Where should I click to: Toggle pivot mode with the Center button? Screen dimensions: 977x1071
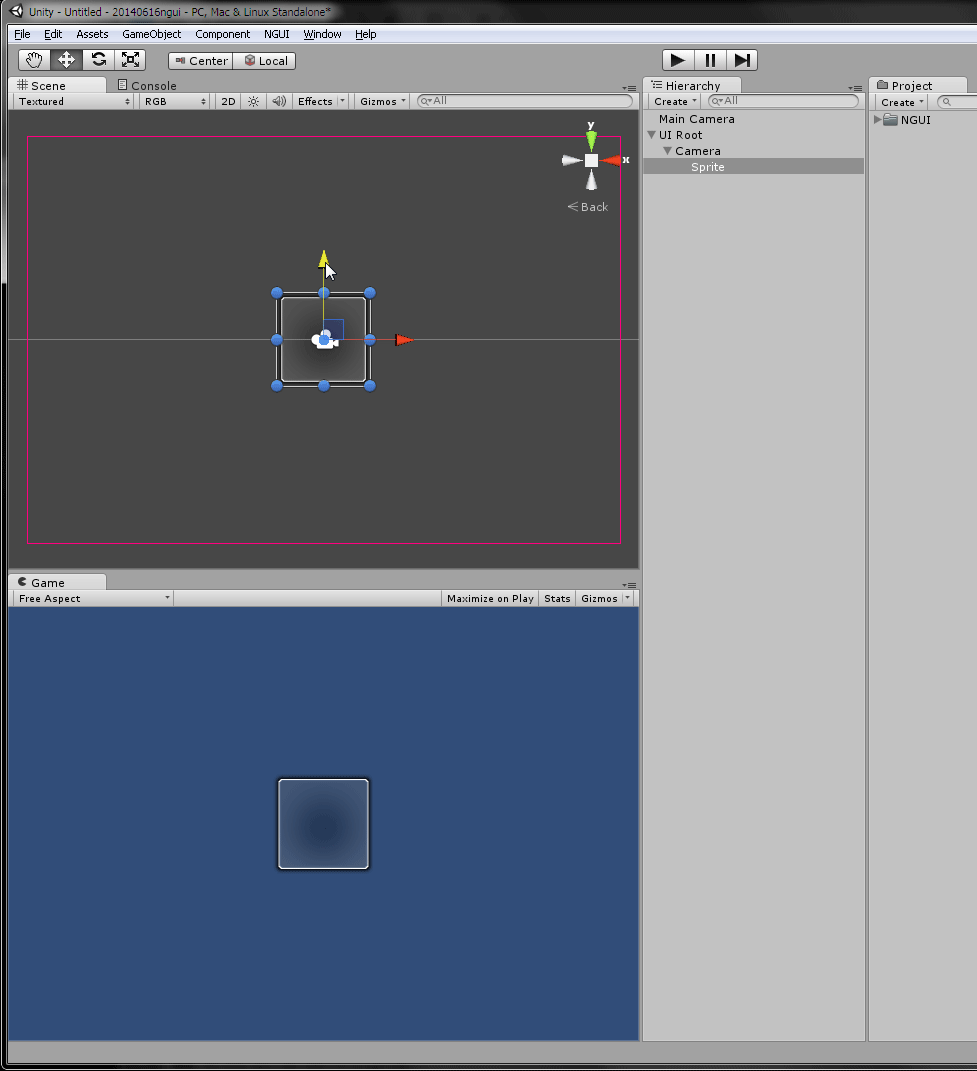pyautogui.click(x=201, y=61)
